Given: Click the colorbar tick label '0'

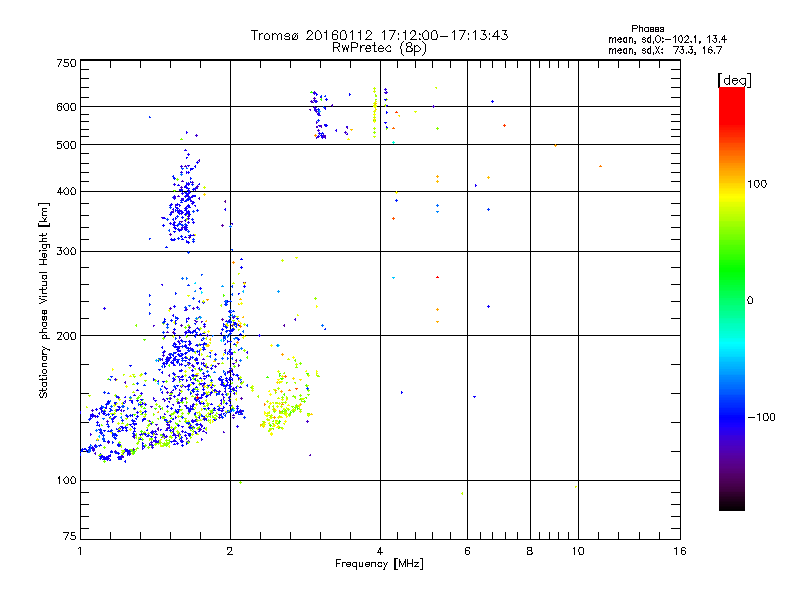Looking at the screenshot, I should 750,301.
